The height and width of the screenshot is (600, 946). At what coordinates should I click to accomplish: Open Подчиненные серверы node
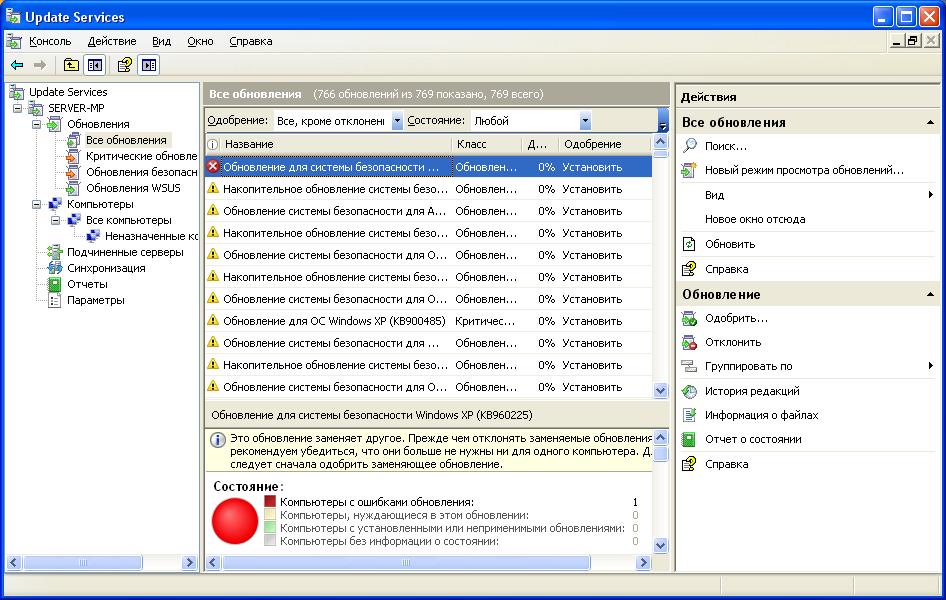tap(125, 252)
